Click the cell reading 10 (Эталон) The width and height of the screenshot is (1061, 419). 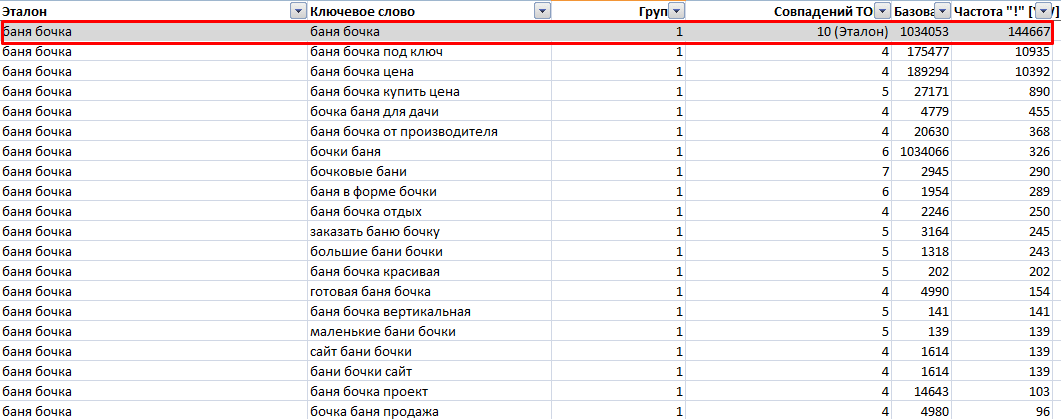pos(852,32)
